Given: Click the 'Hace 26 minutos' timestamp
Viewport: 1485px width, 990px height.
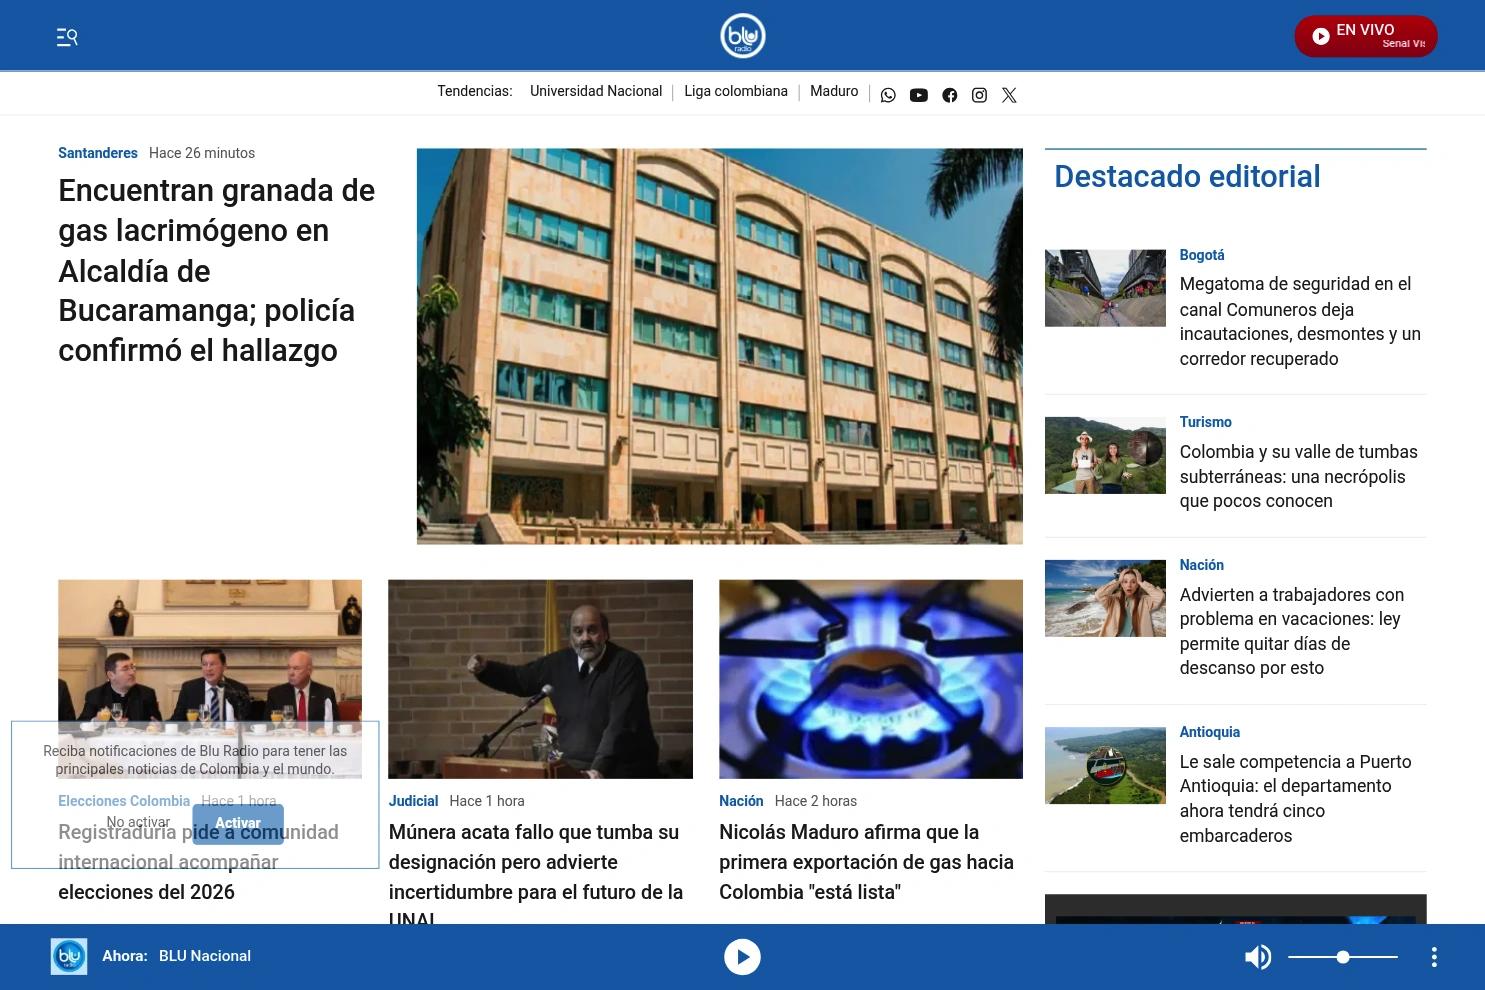Looking at the screenshot, I should coord(202,153).
